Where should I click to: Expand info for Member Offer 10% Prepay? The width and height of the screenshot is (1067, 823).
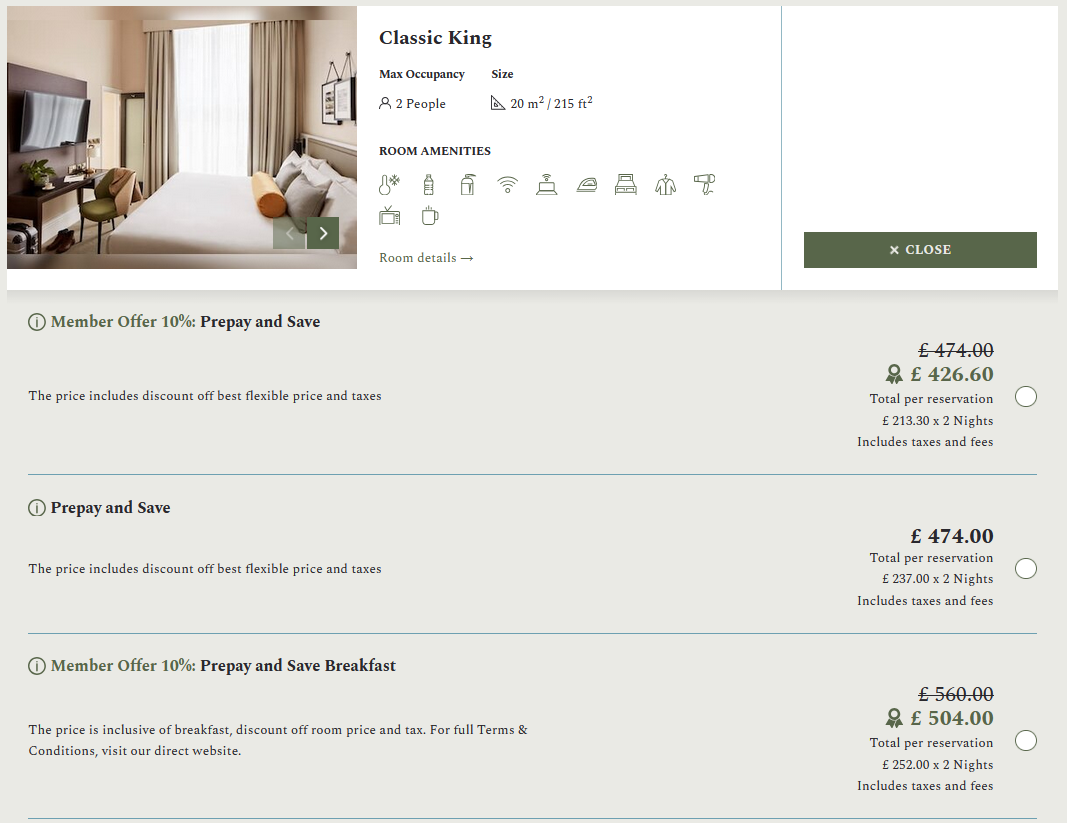coord(36,322)
